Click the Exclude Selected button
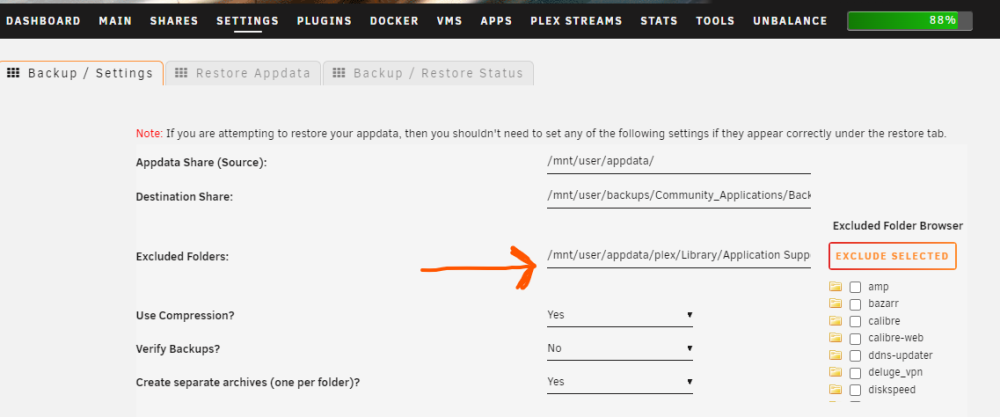 pyautogui.click(x=892, y=256)
